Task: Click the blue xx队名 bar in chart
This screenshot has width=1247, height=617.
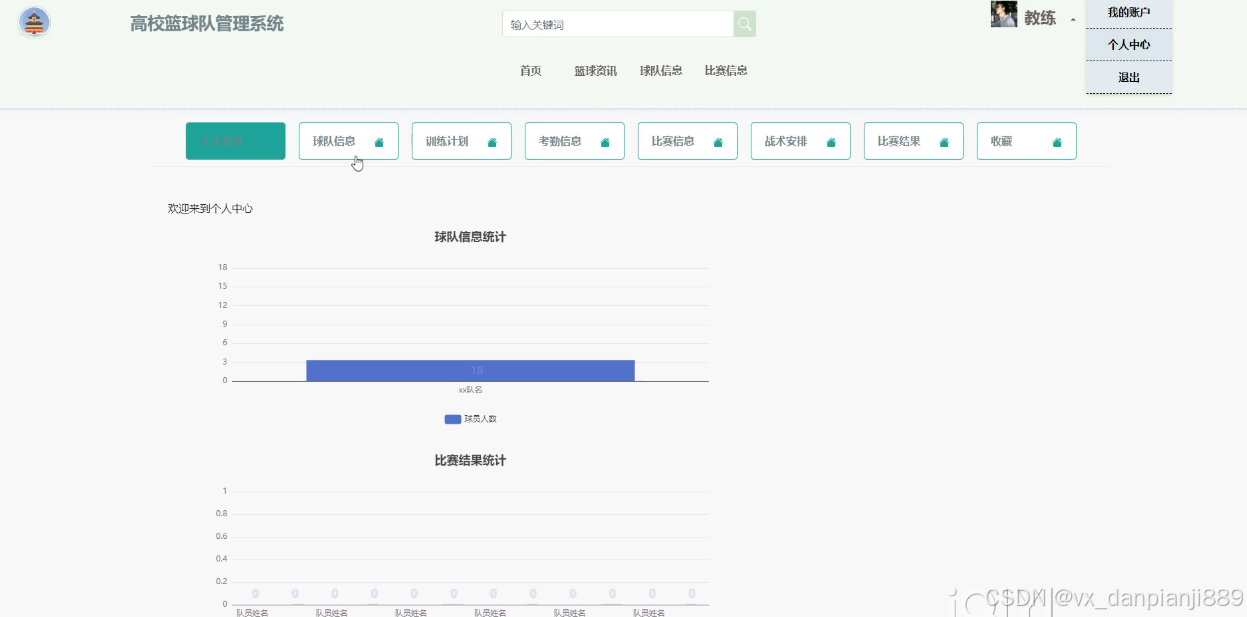Action: (470, 370)
